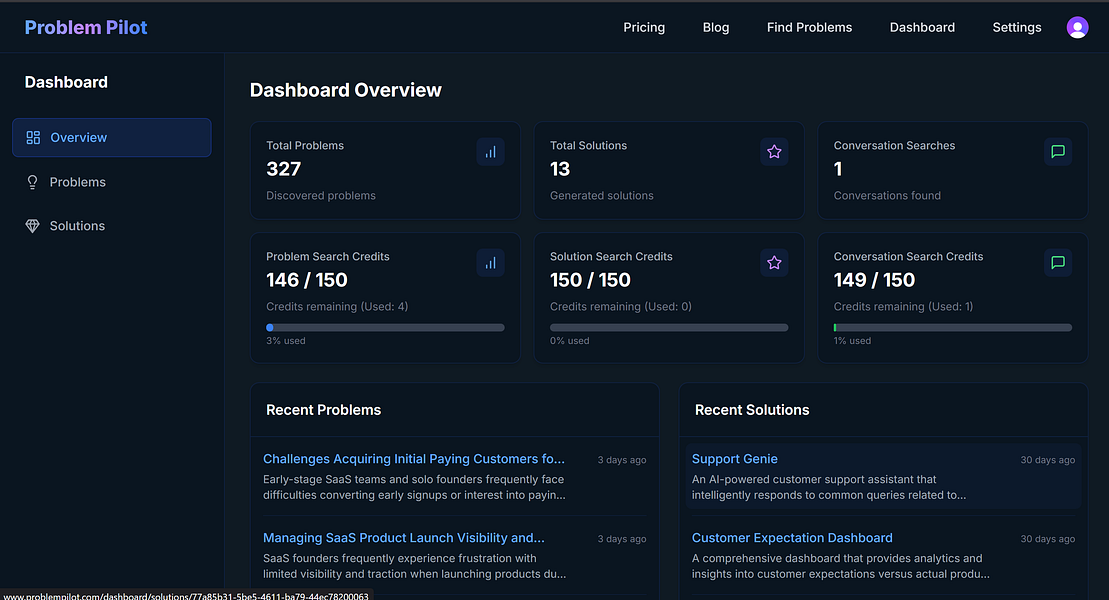Click the Problem Search Credits progress bar

click(x=385, y=327)
